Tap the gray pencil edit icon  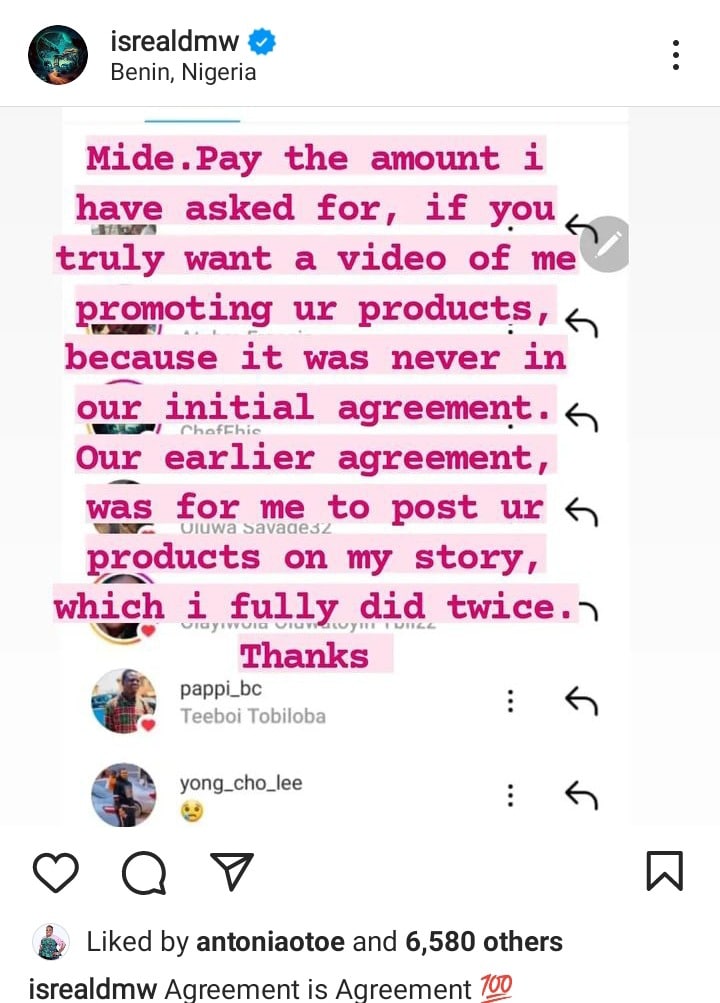pyautogui.click(x=609, y=243)
